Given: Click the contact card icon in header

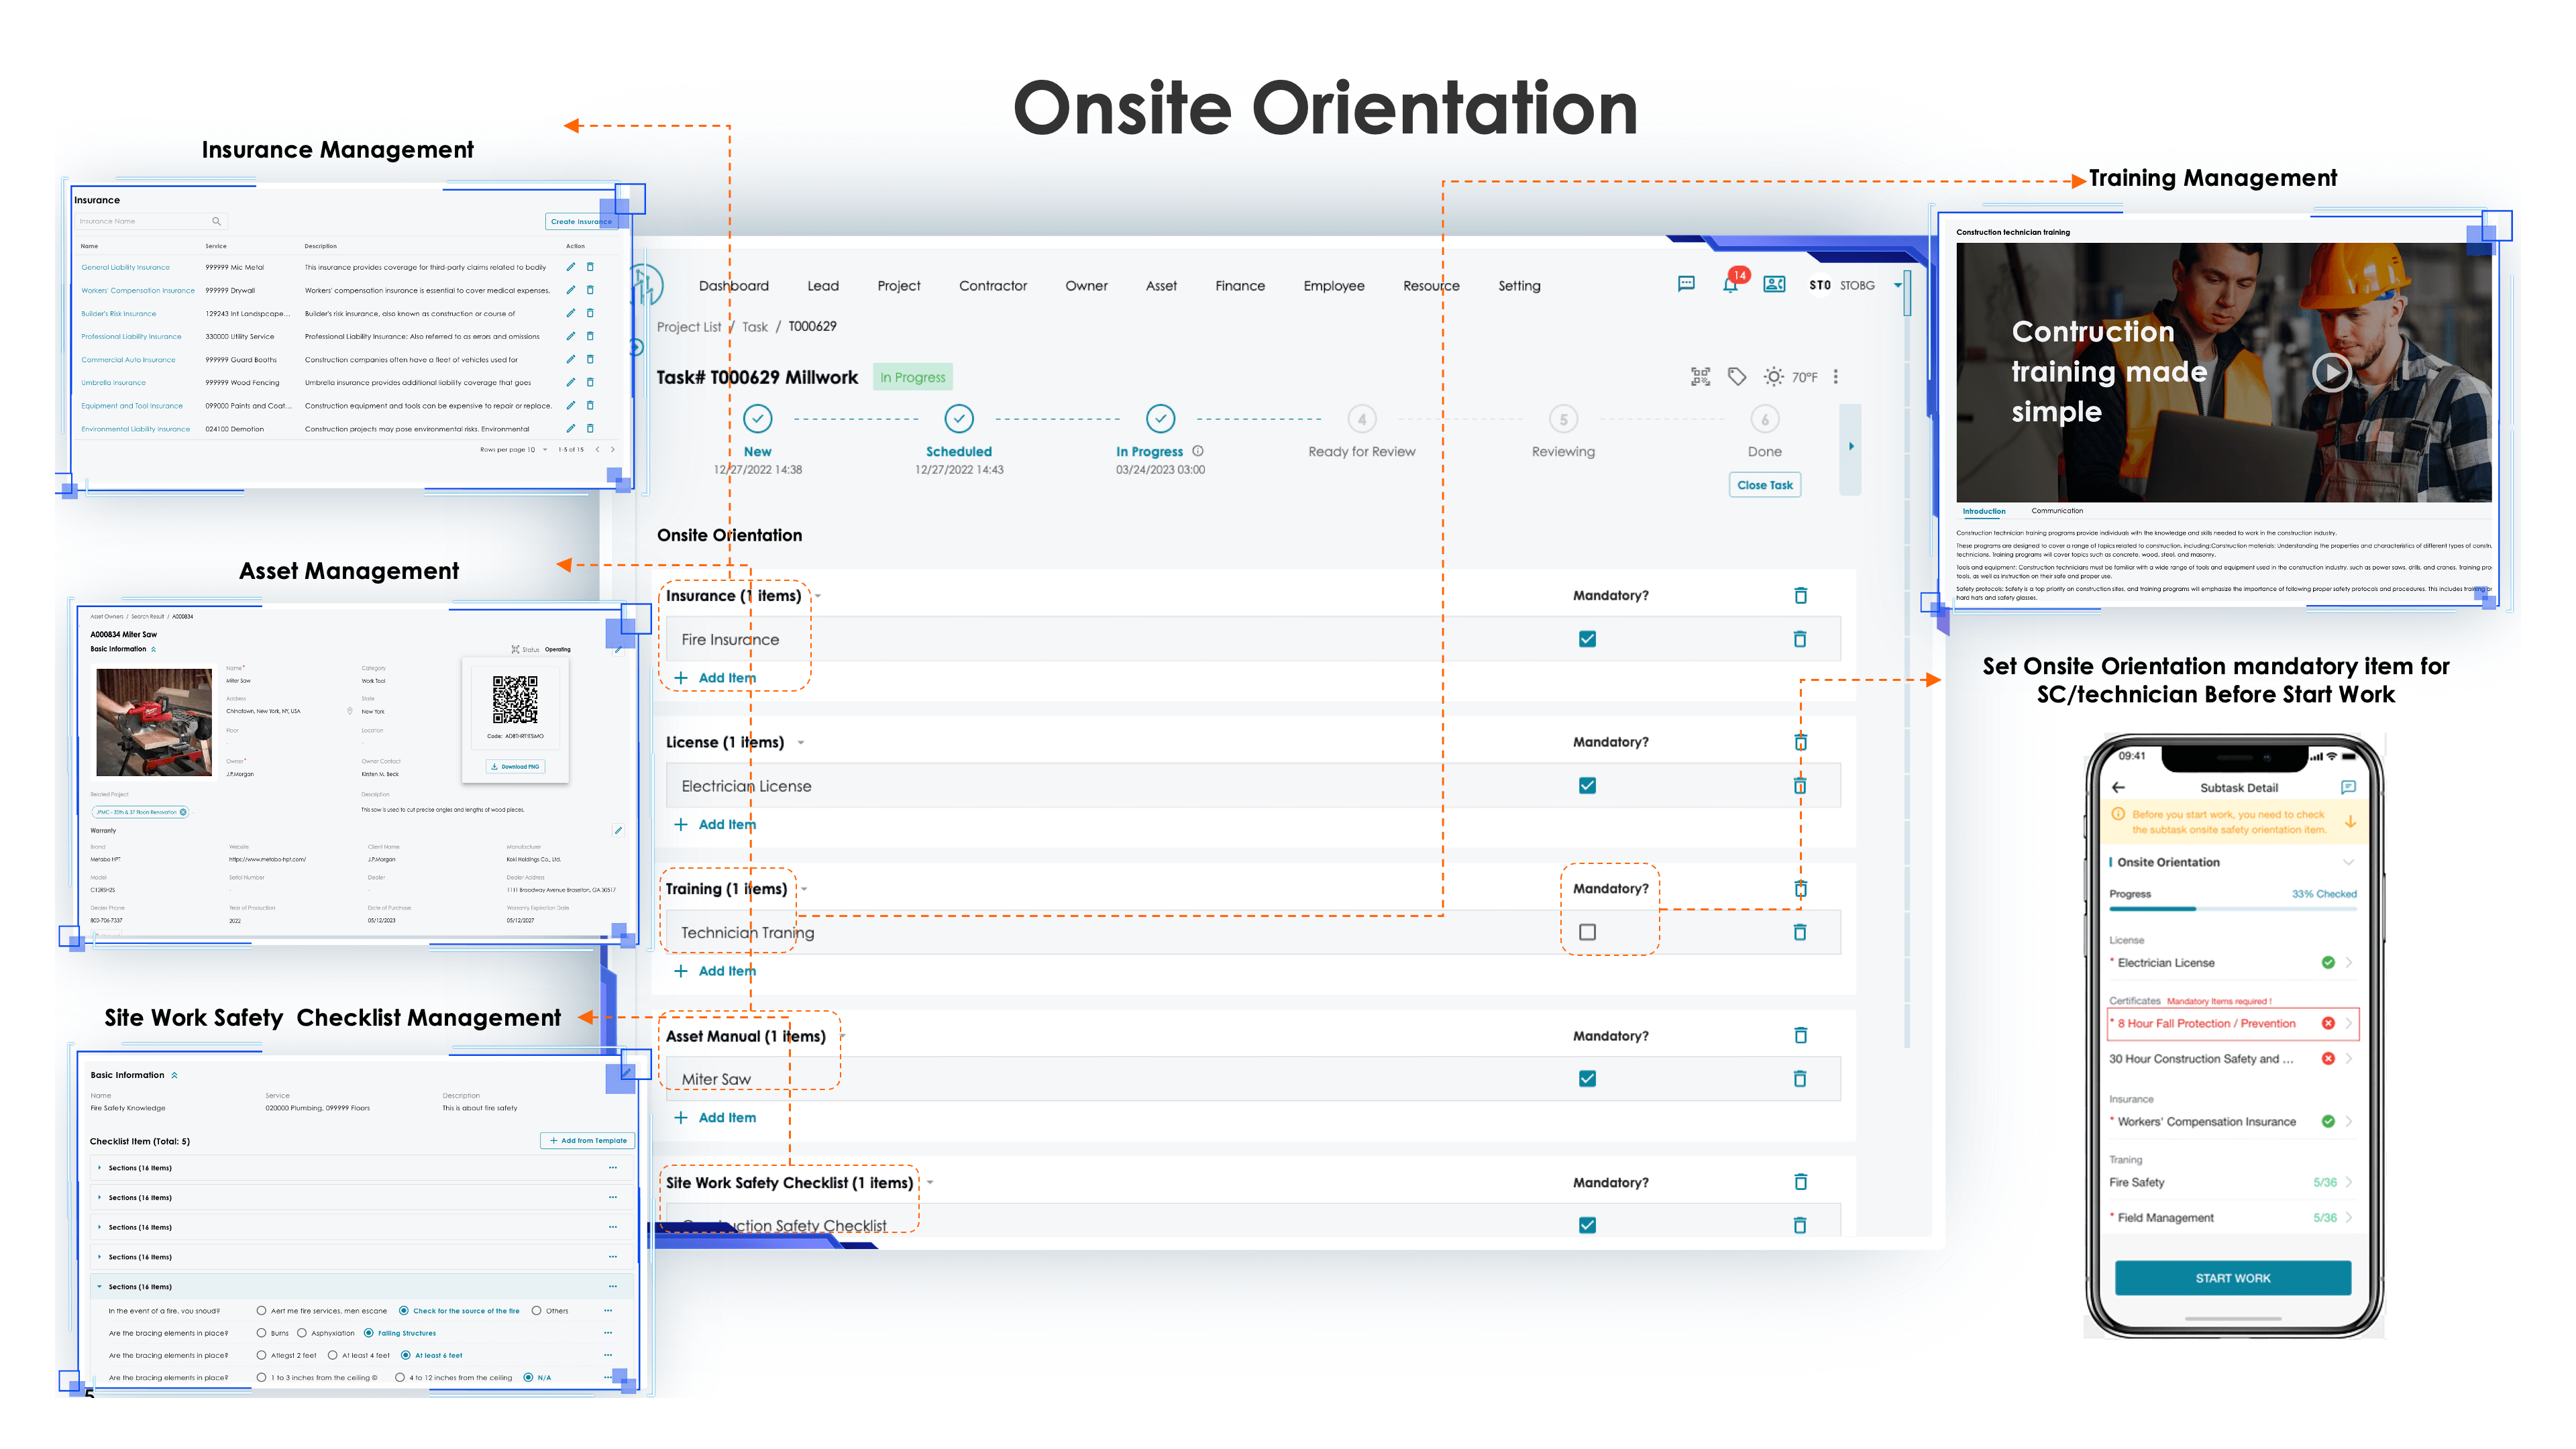Looking at the screenshot, I should coord(1774,285).
